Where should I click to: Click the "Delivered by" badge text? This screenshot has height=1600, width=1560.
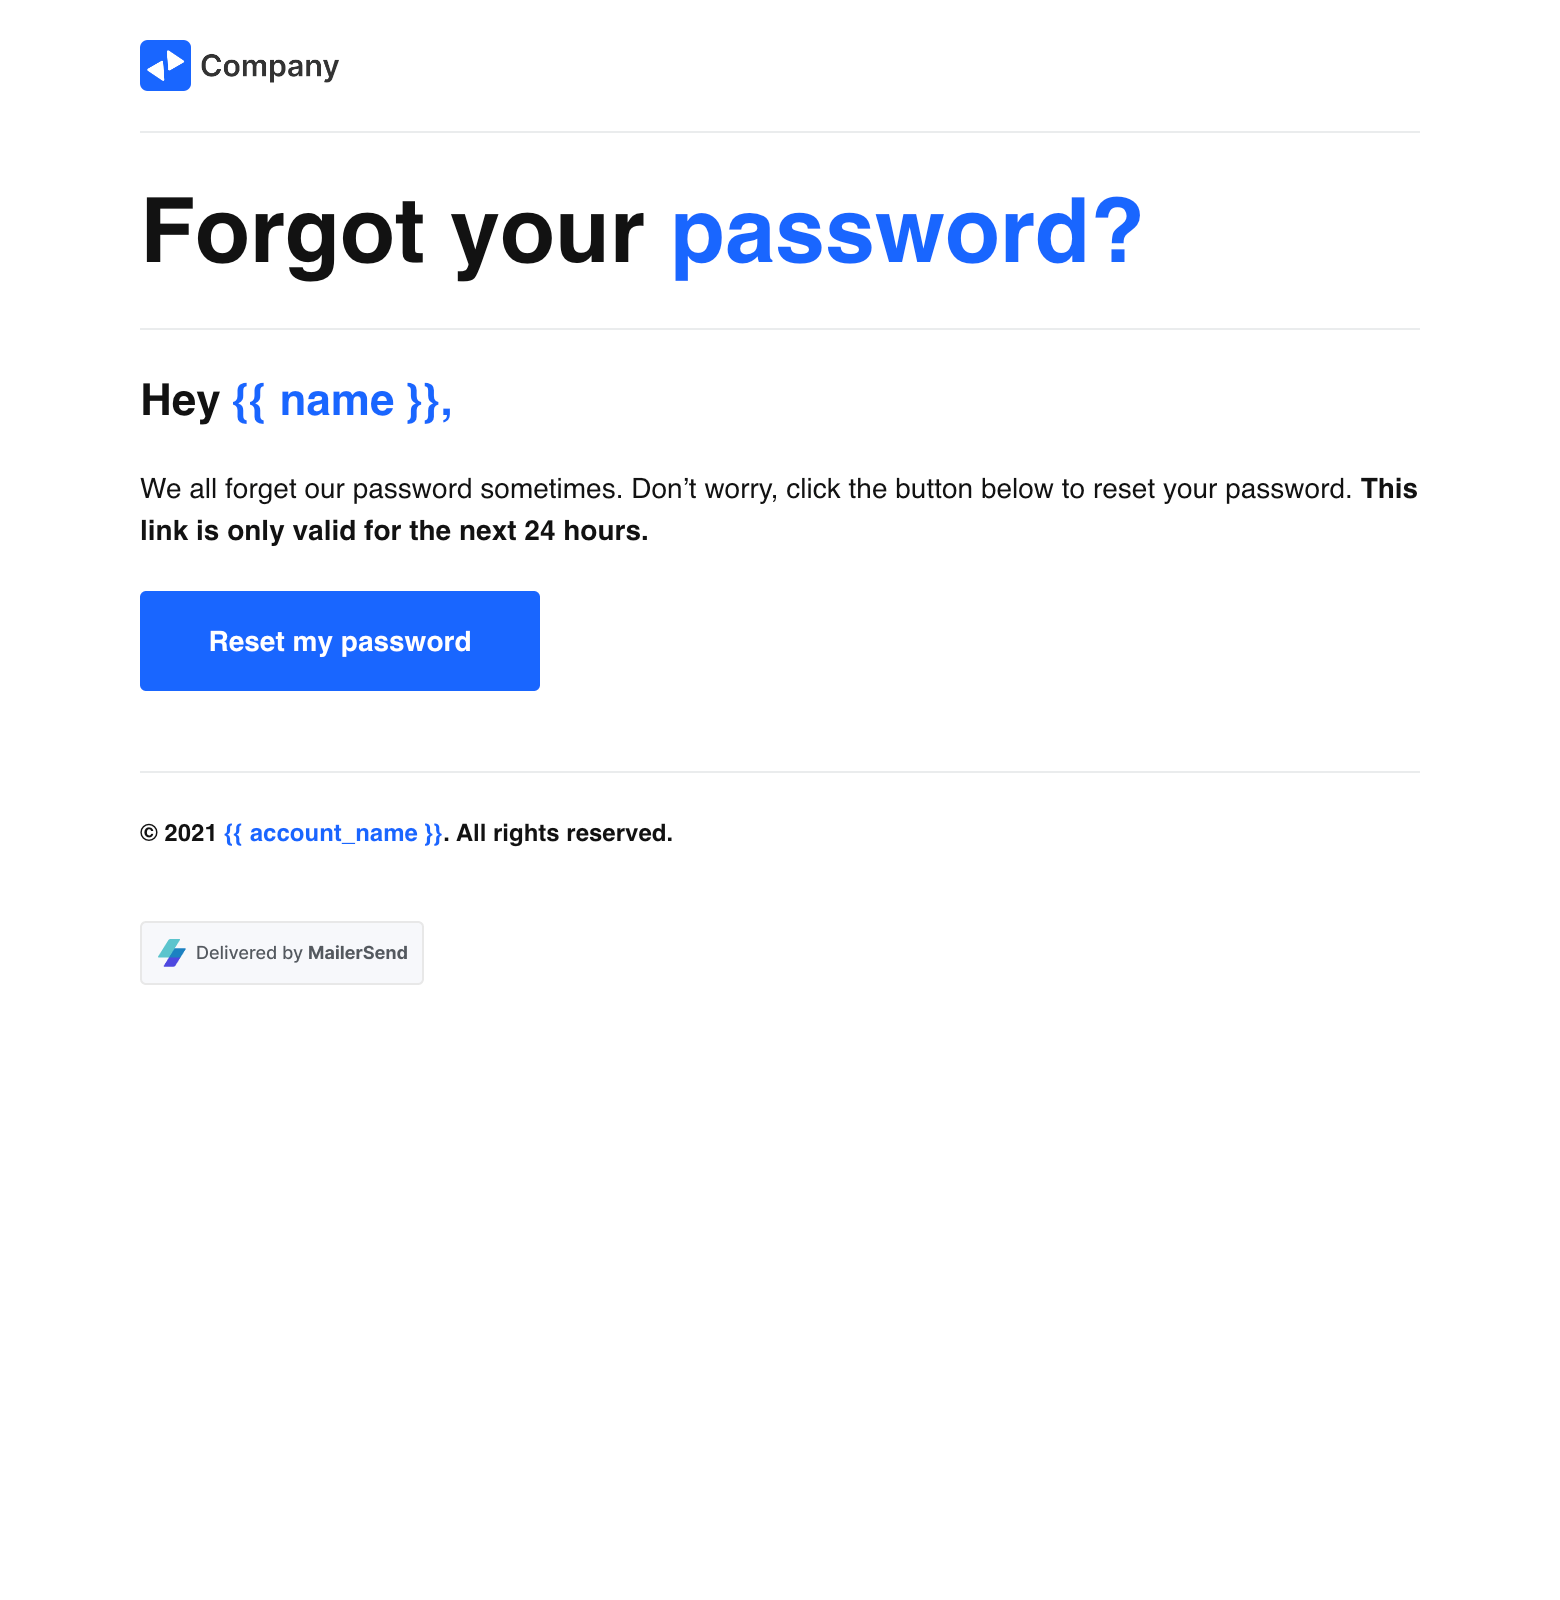249,953
